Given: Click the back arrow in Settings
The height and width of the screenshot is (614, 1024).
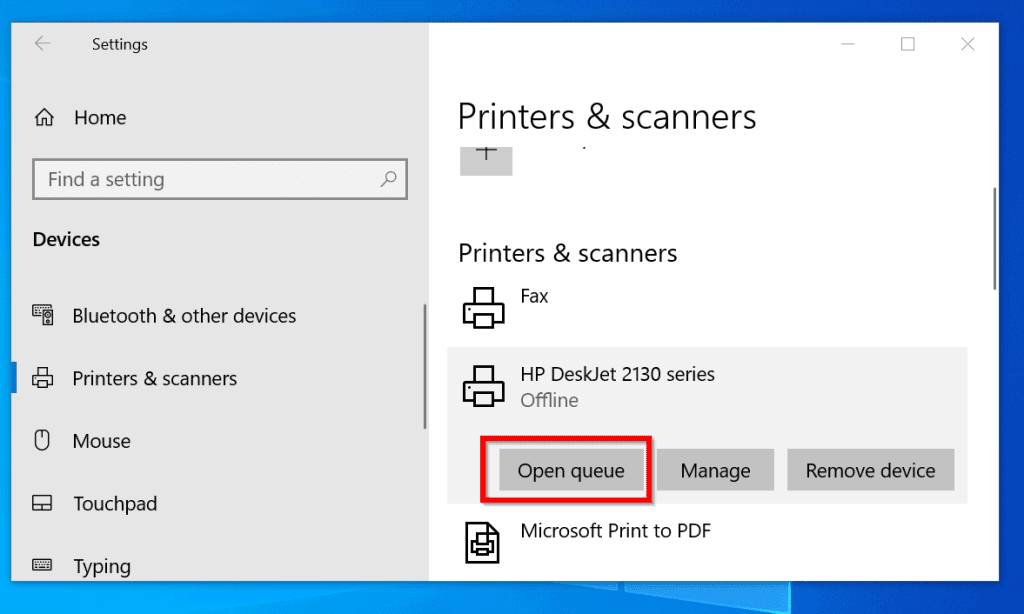Looking at the screenshot, I should click(42, 44).
